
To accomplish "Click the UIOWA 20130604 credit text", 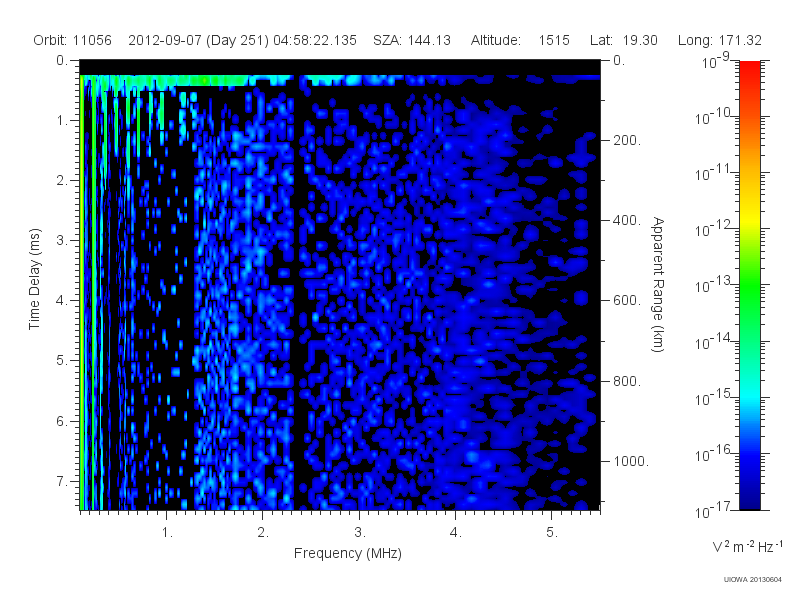I will 753,579.
